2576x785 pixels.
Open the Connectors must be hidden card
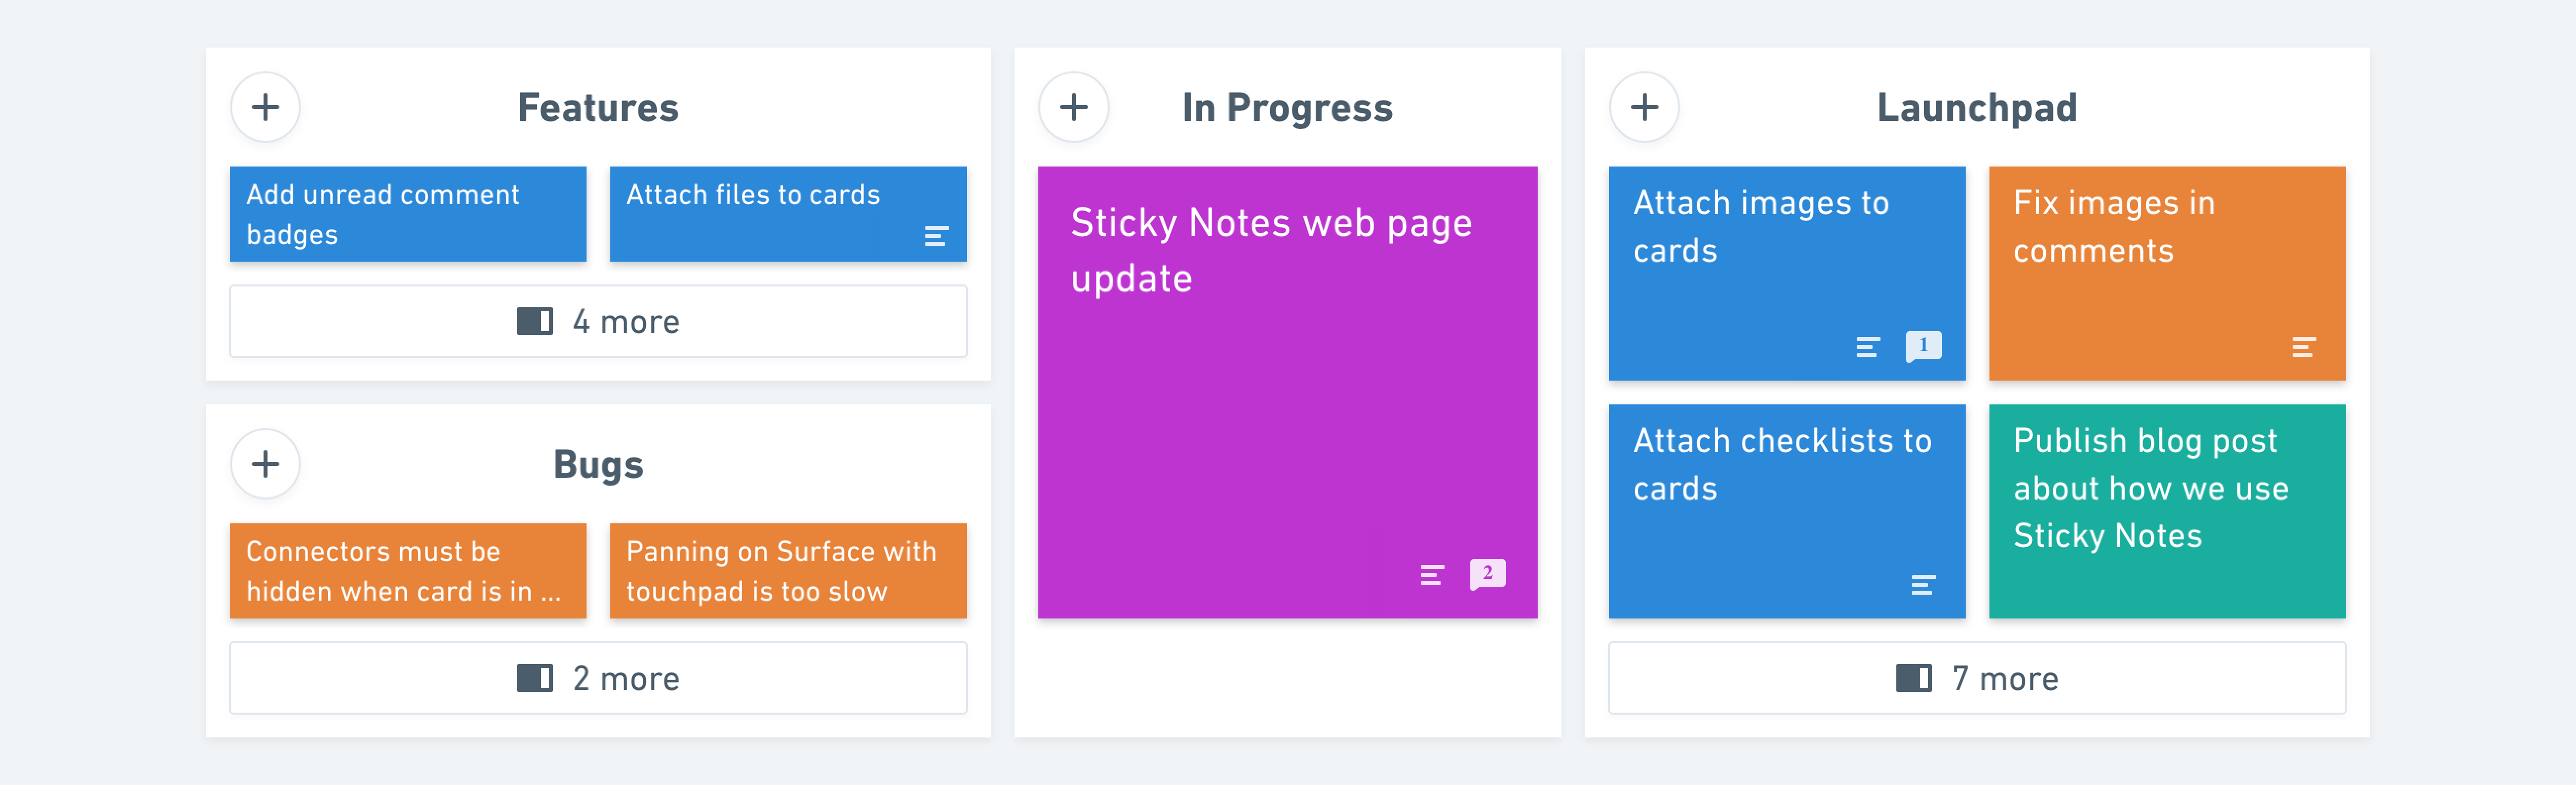[x=408, y=571]
